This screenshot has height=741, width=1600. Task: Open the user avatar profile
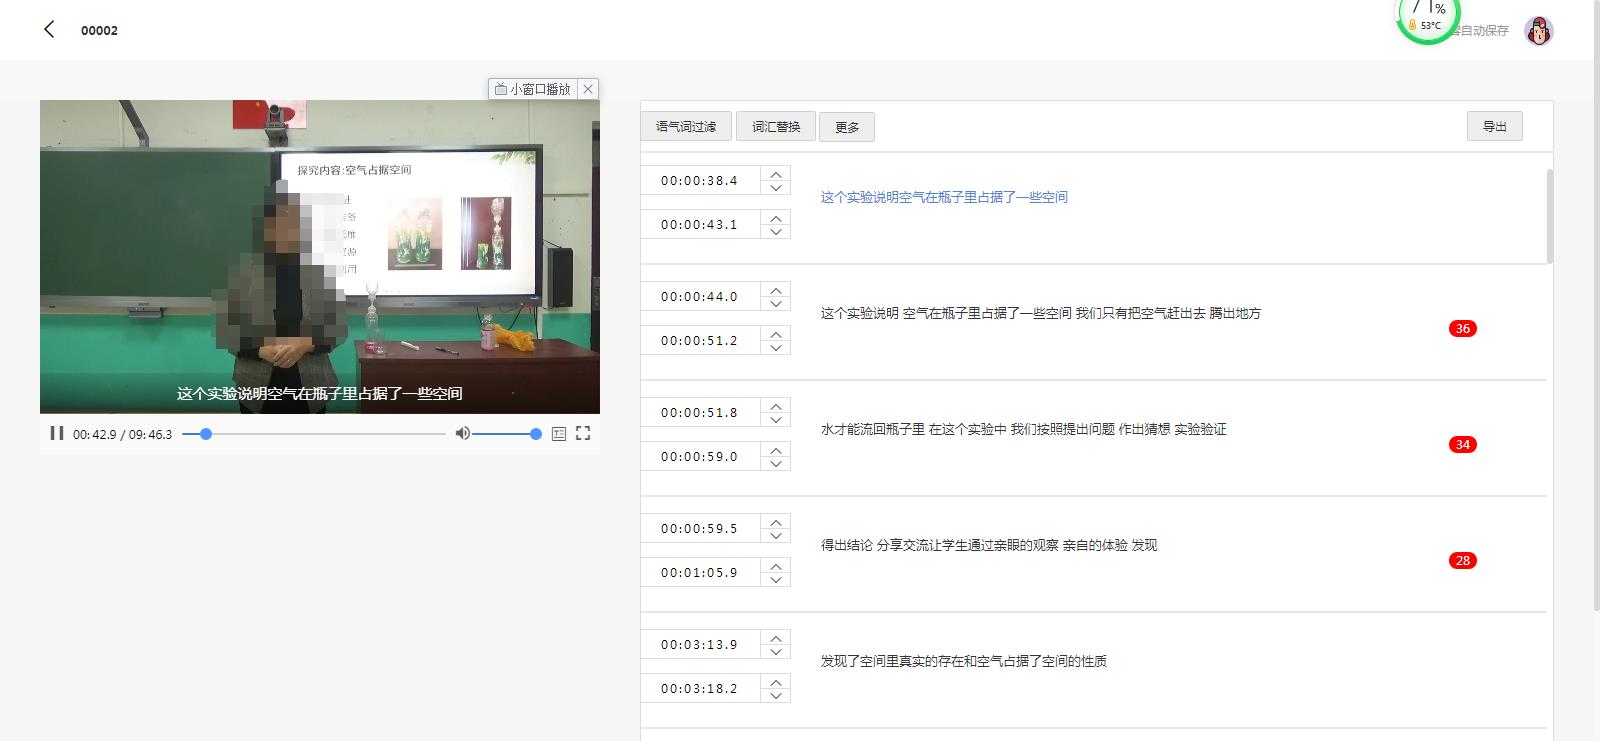pyautogui.click(x=1538, y=31)
